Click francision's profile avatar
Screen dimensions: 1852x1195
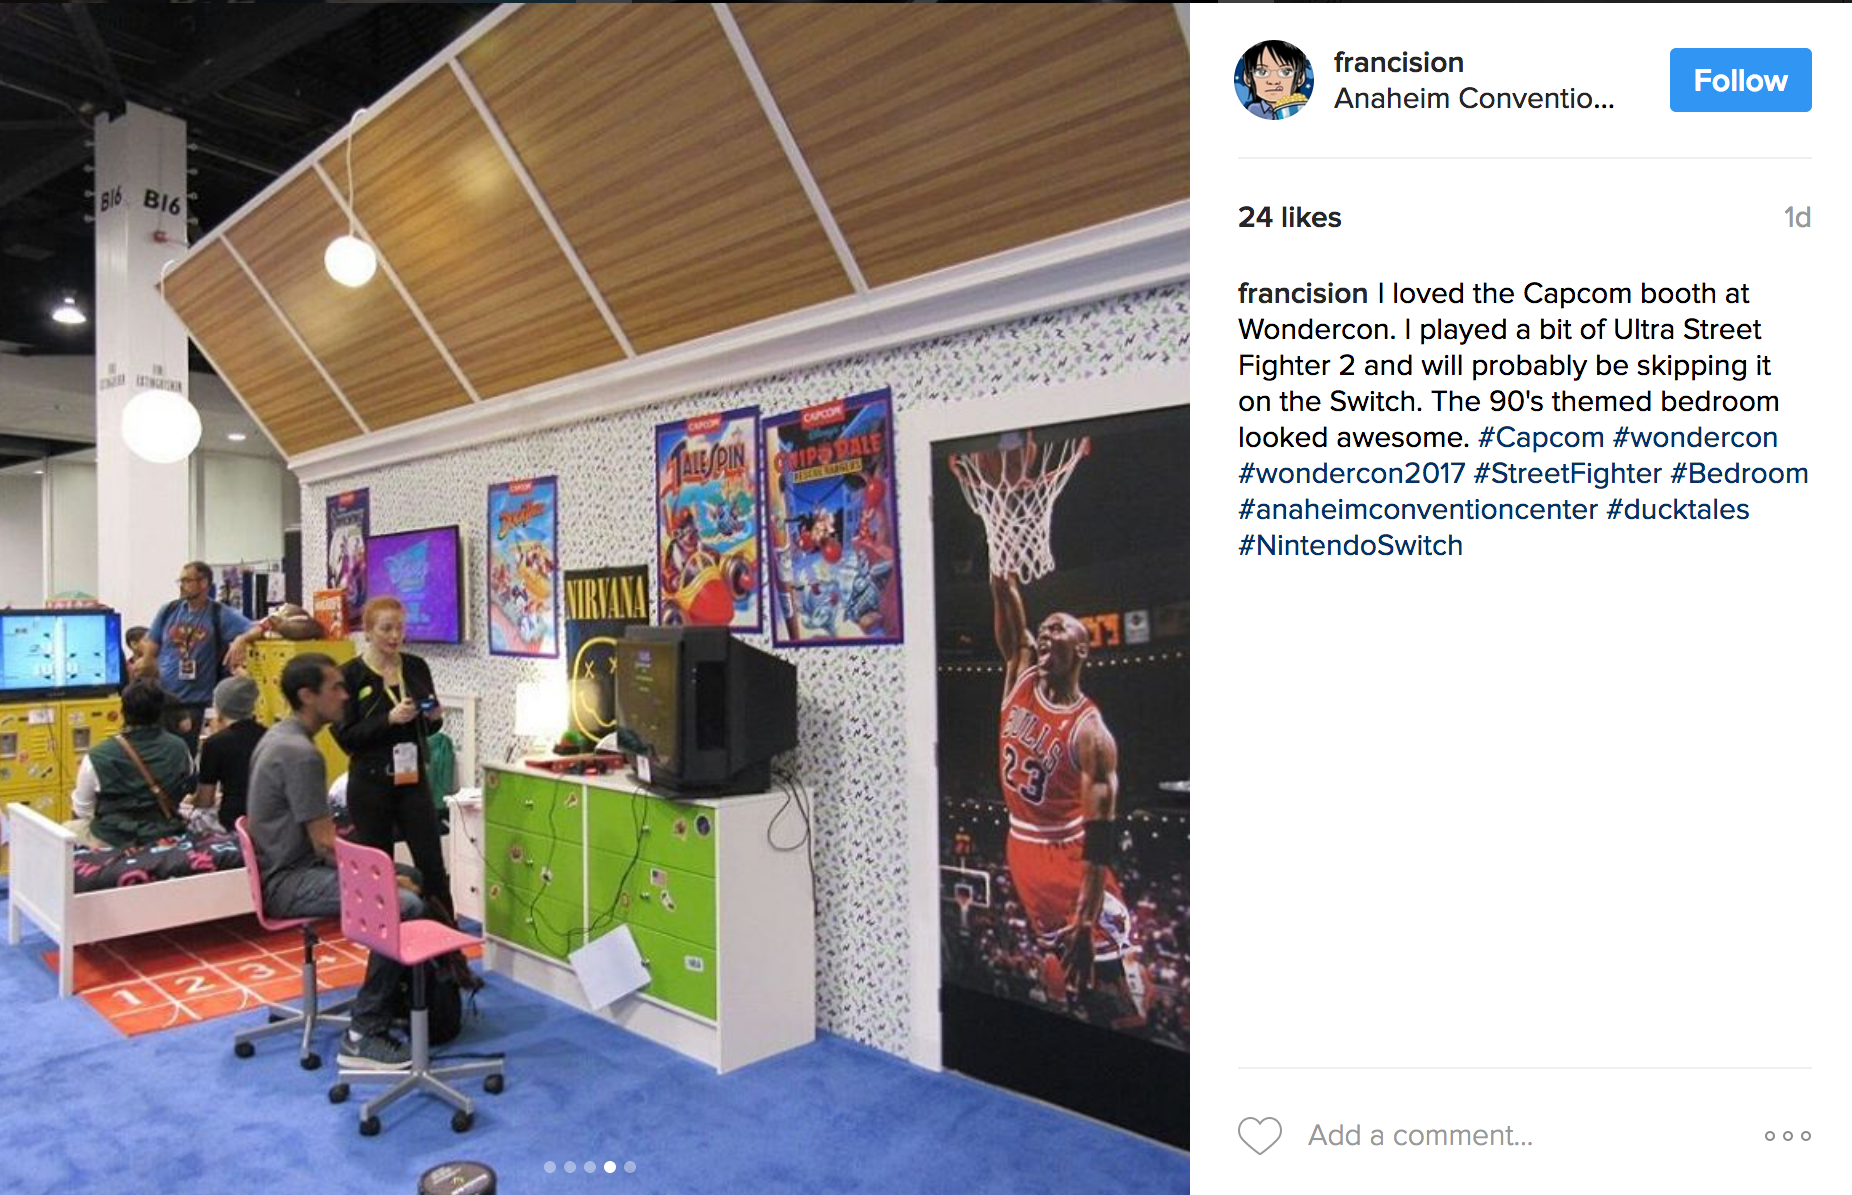point(1274,80)
